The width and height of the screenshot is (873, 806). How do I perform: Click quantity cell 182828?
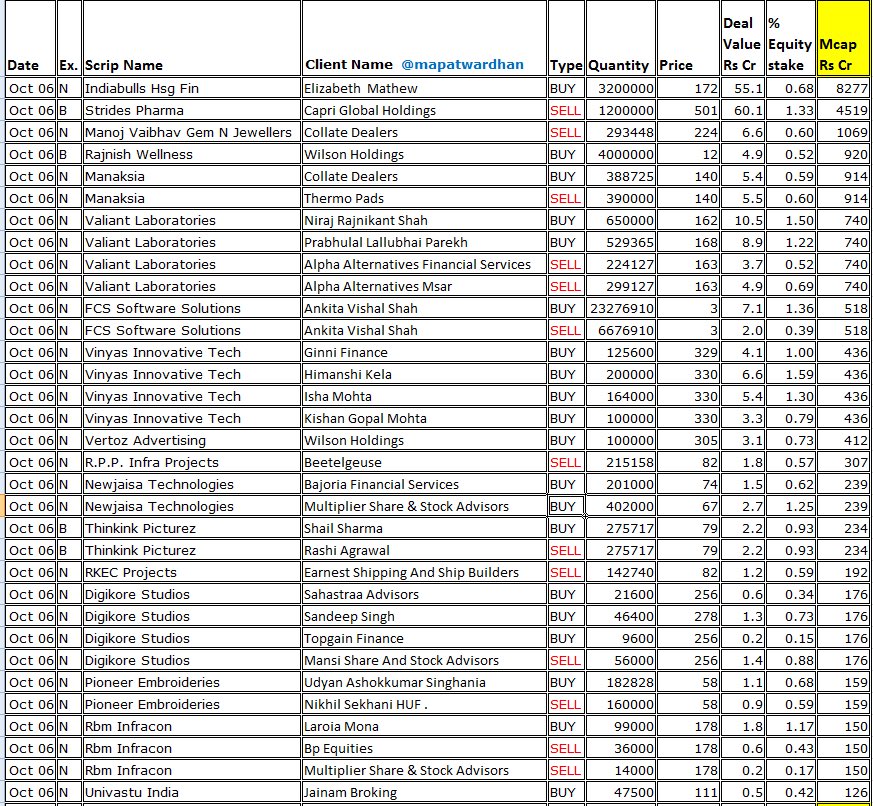[x=621, y=682]
